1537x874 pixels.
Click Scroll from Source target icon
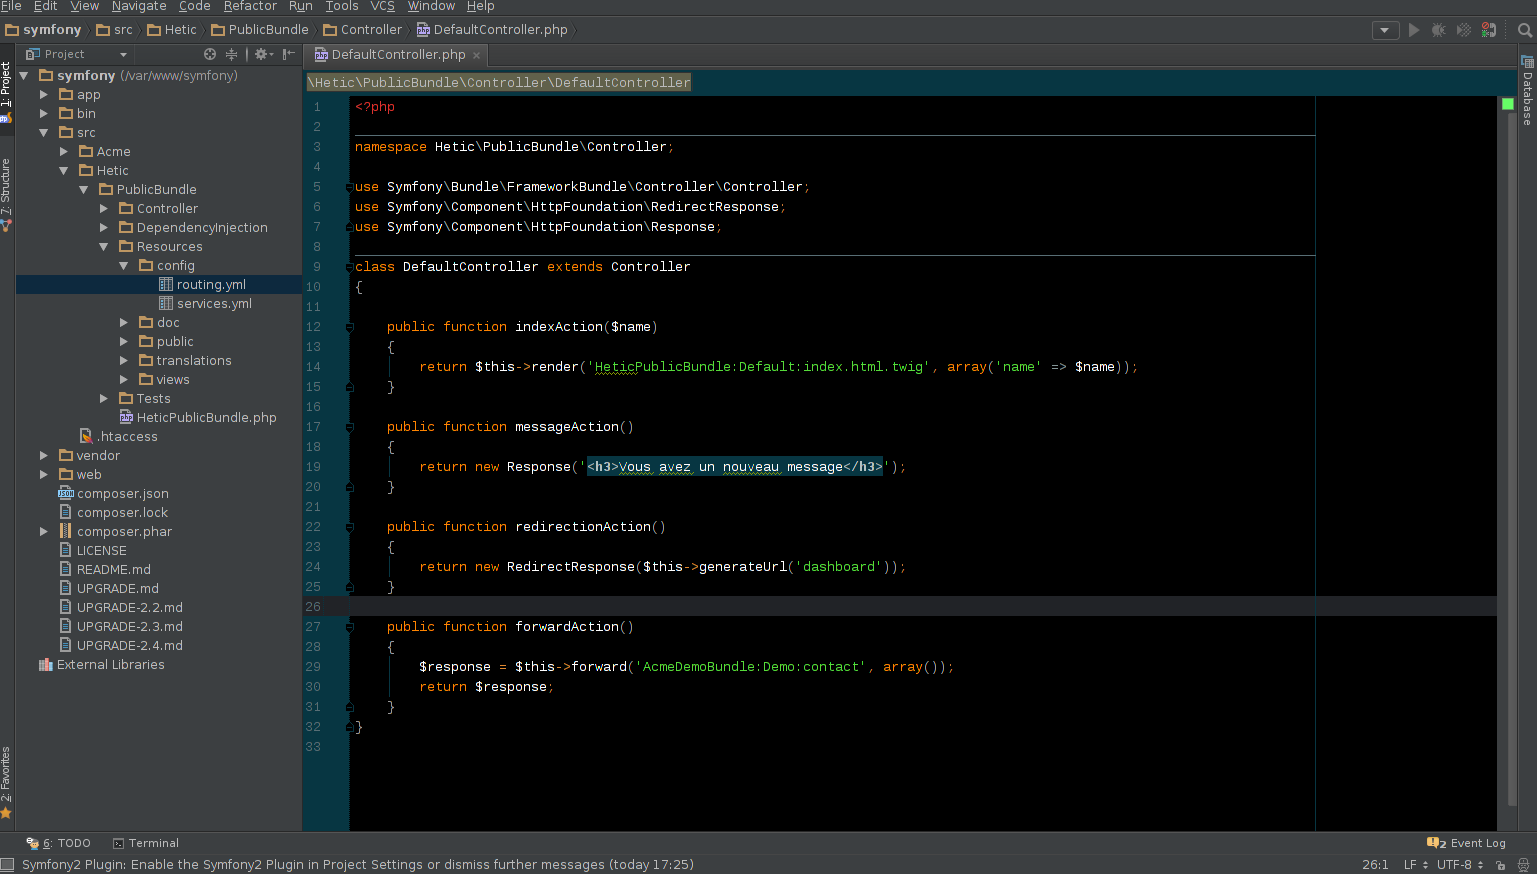210,54
